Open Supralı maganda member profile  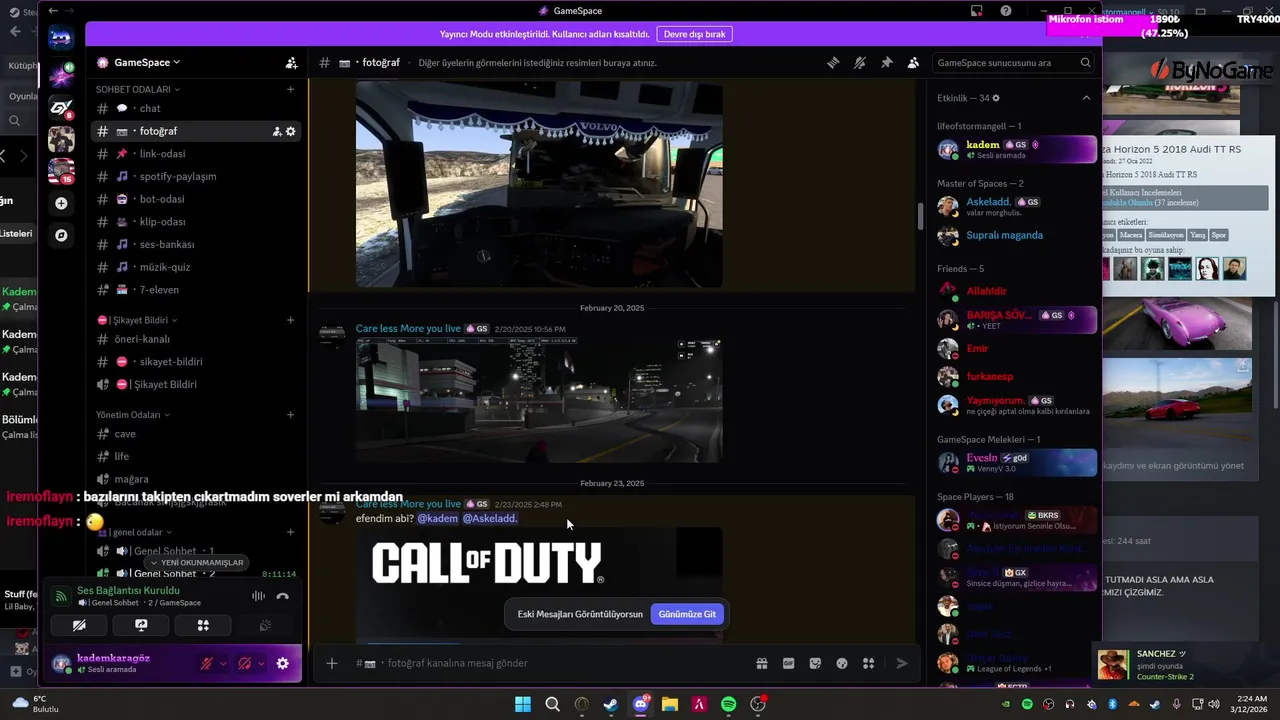point(1004,235)
